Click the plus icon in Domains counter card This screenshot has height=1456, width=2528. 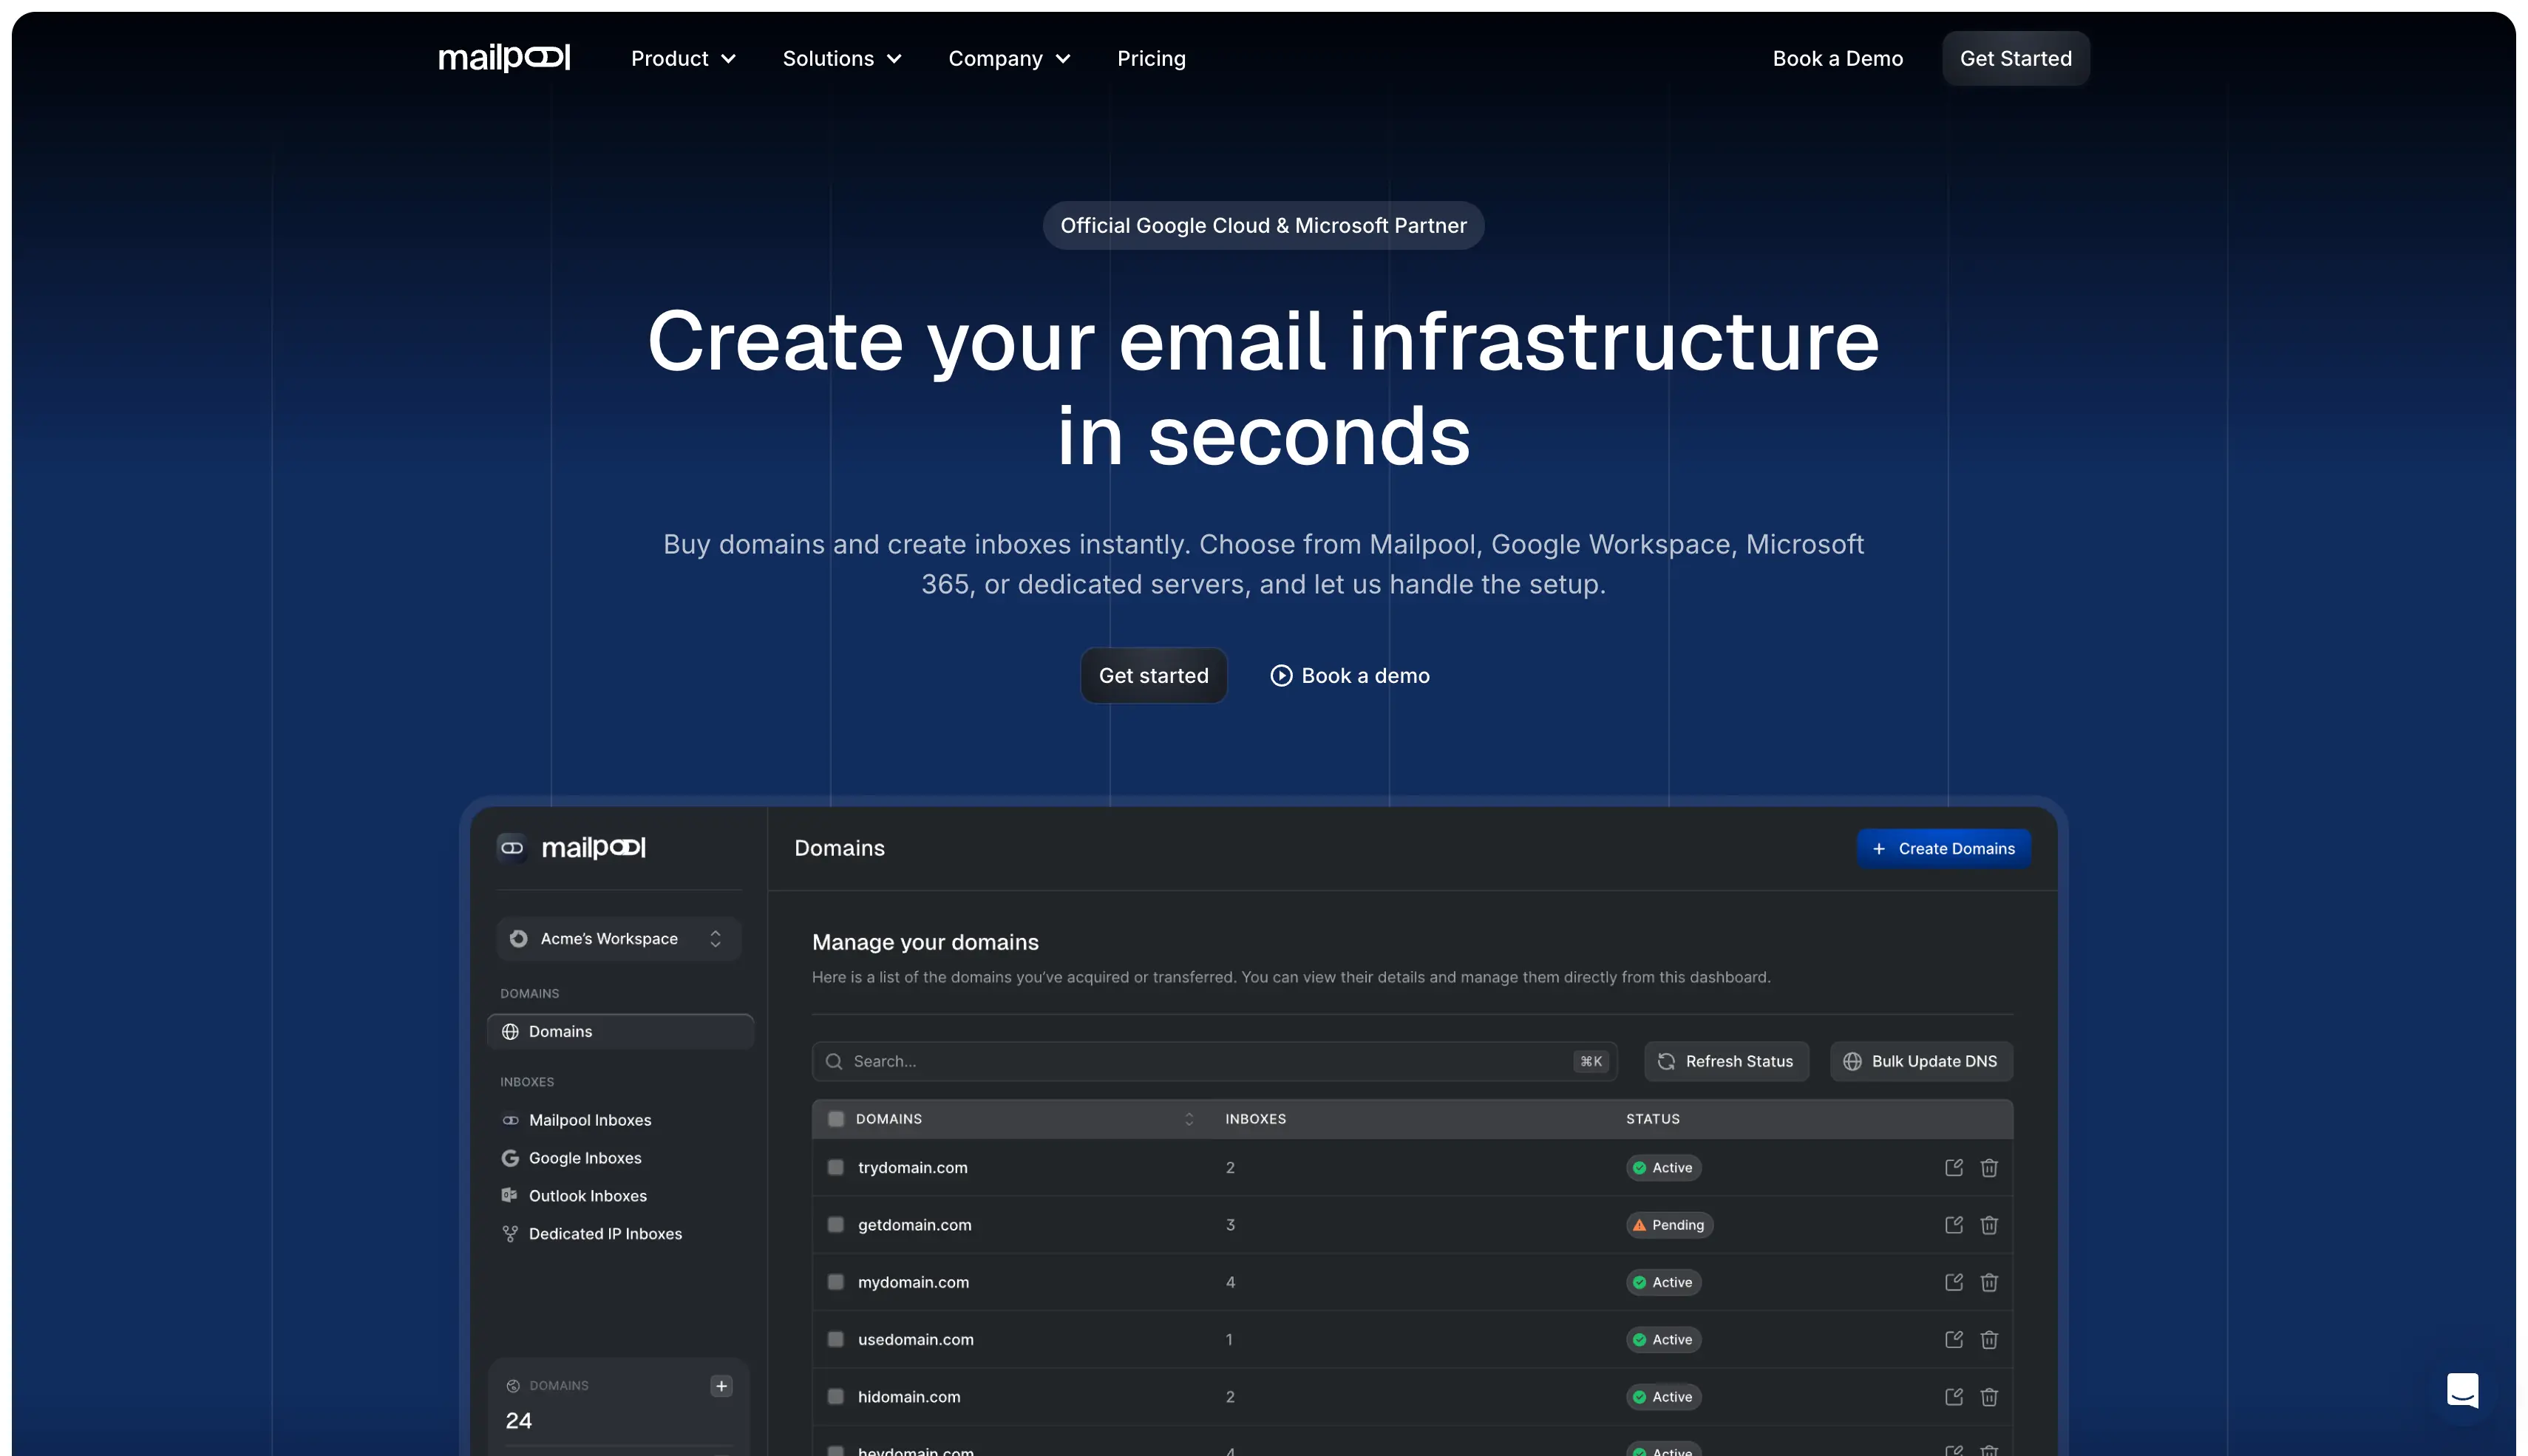tap(721, 1385)
